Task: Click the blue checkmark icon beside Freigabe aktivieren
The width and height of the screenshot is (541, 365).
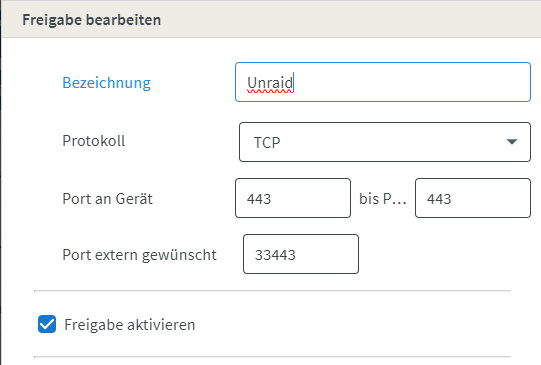Action: tap(47, 324)
